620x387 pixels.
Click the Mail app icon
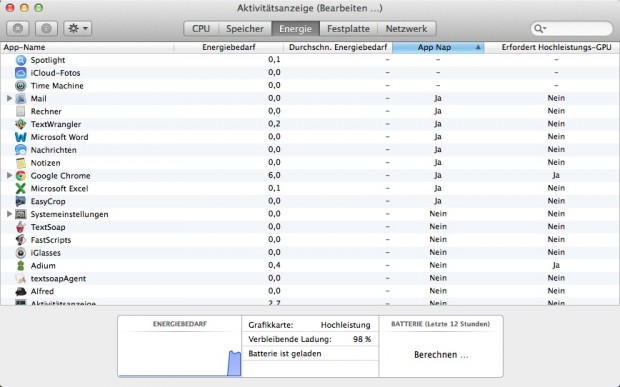21,98
